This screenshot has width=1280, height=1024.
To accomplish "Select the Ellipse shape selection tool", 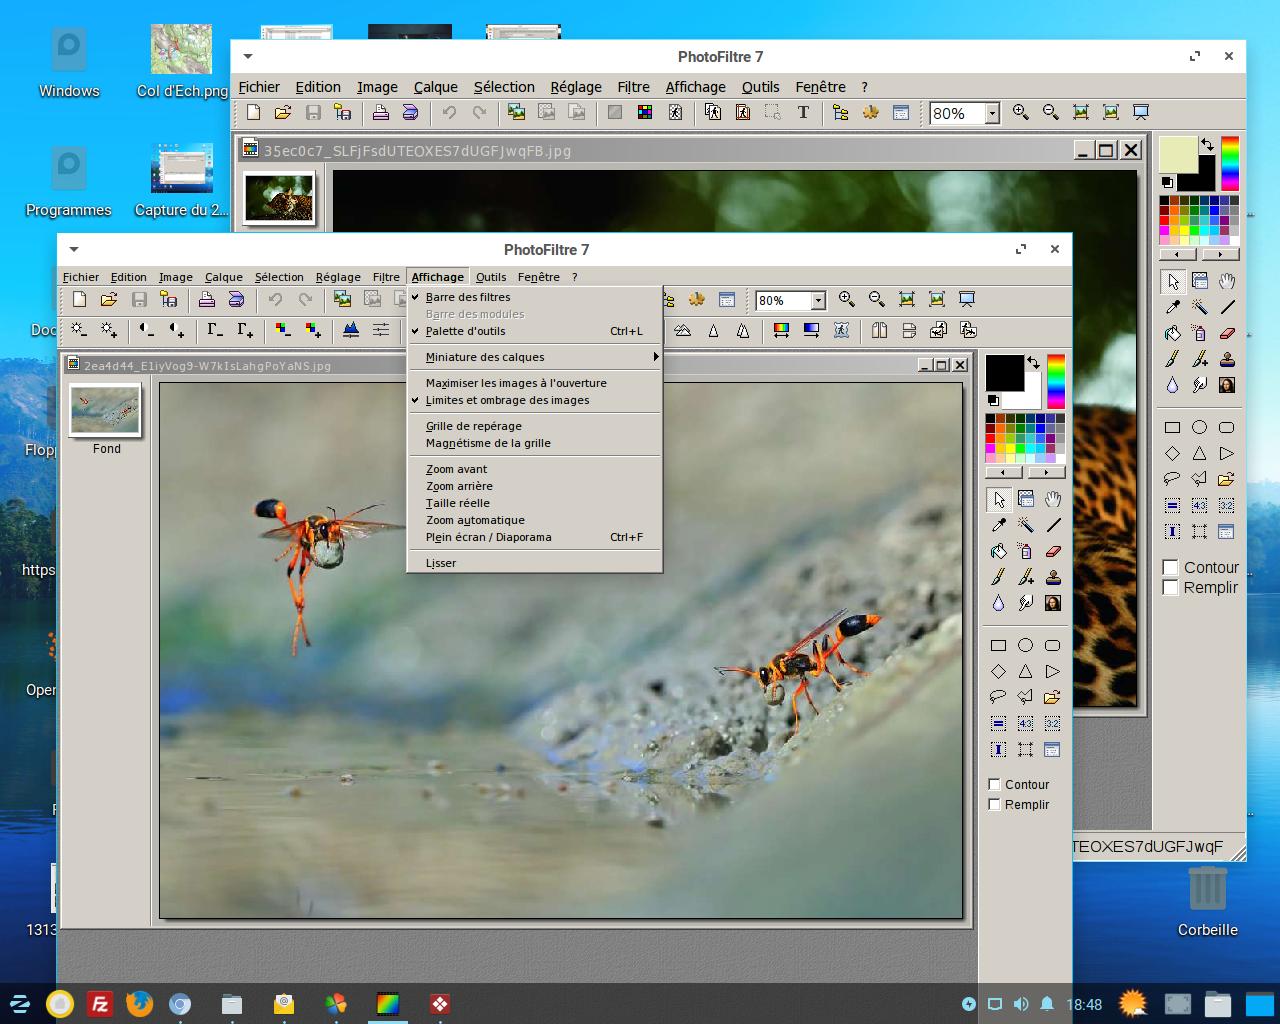I will click(1025, 645).
